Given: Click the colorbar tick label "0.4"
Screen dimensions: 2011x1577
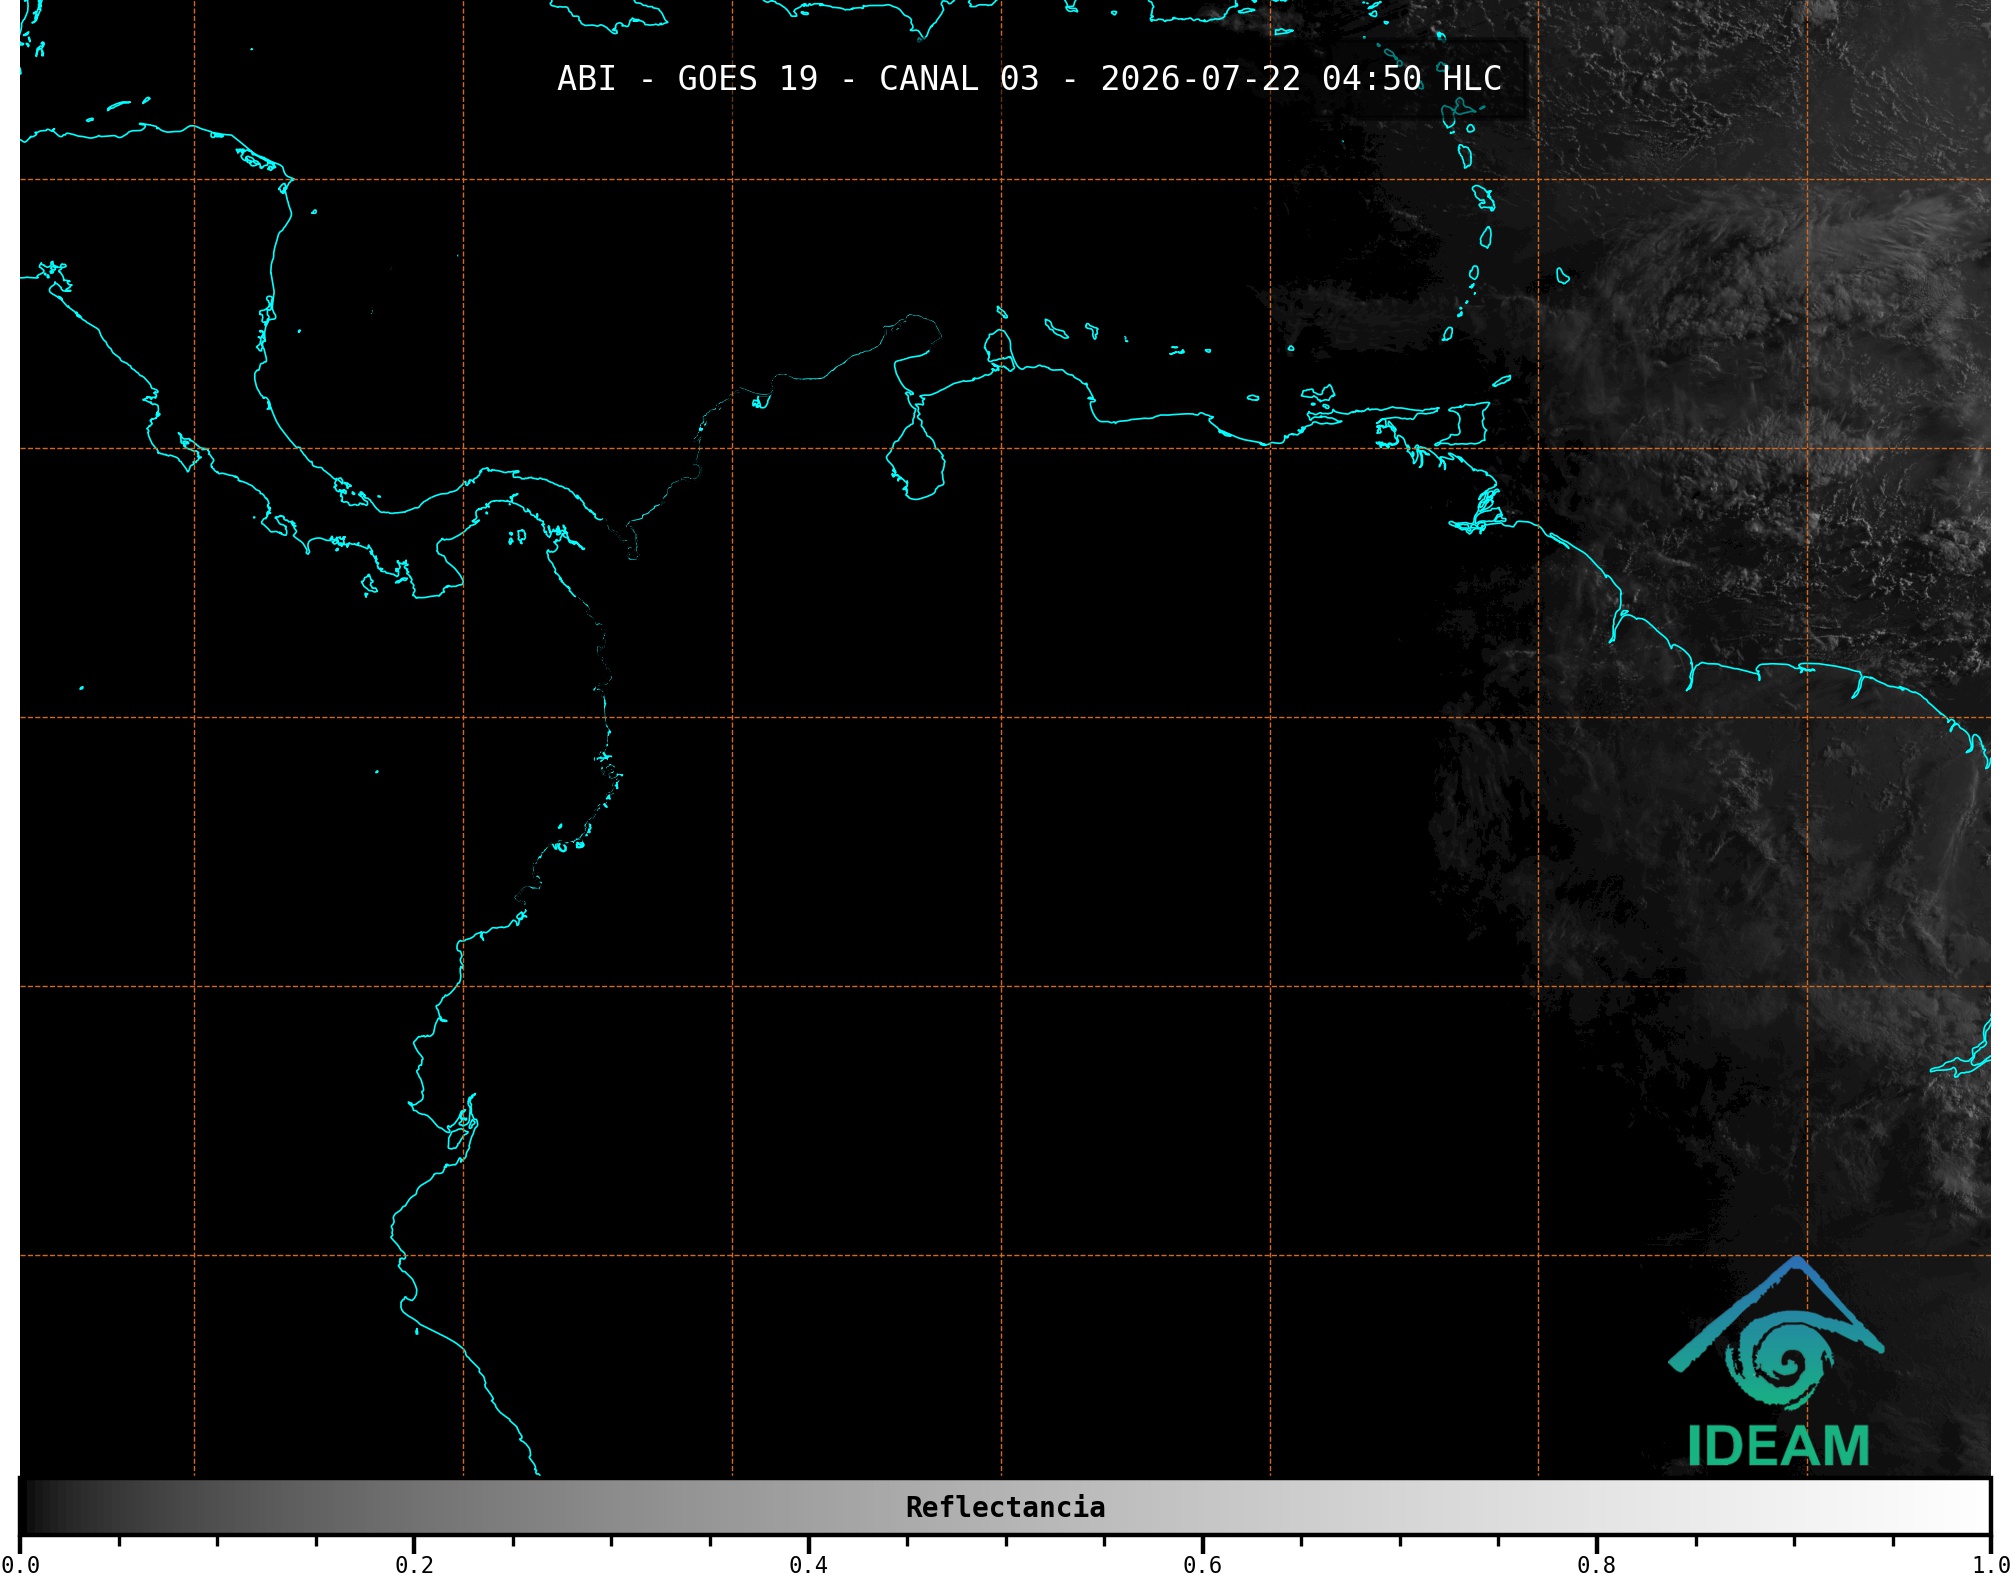Looking at the screenshot, I should (x=808, y=1565).
